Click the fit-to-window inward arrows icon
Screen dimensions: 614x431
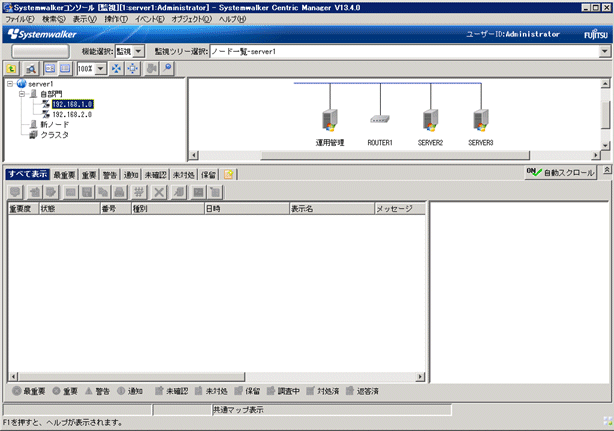point(116,69)
